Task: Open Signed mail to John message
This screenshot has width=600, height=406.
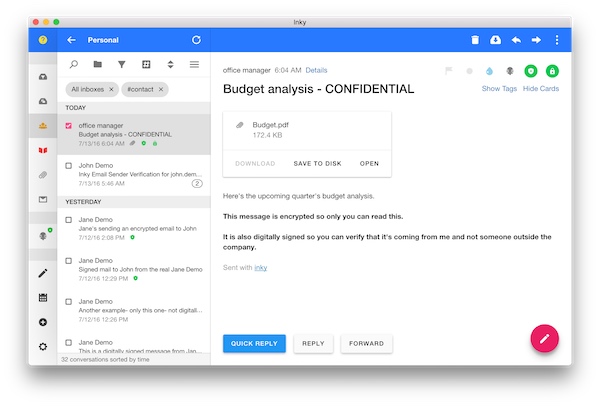Action: [134, 269]
